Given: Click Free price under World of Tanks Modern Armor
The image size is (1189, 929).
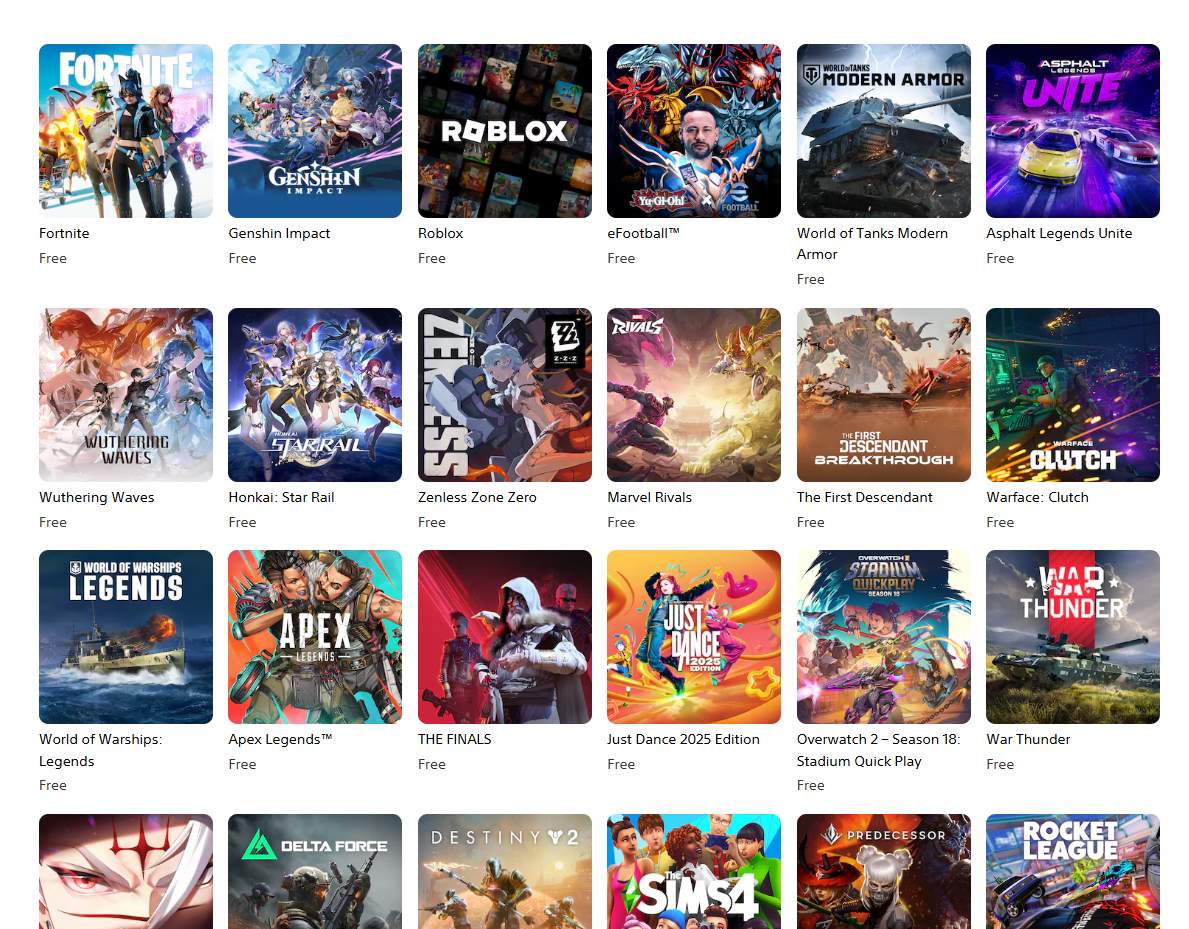Looking at the screenshot, I should tap(811, 280).
